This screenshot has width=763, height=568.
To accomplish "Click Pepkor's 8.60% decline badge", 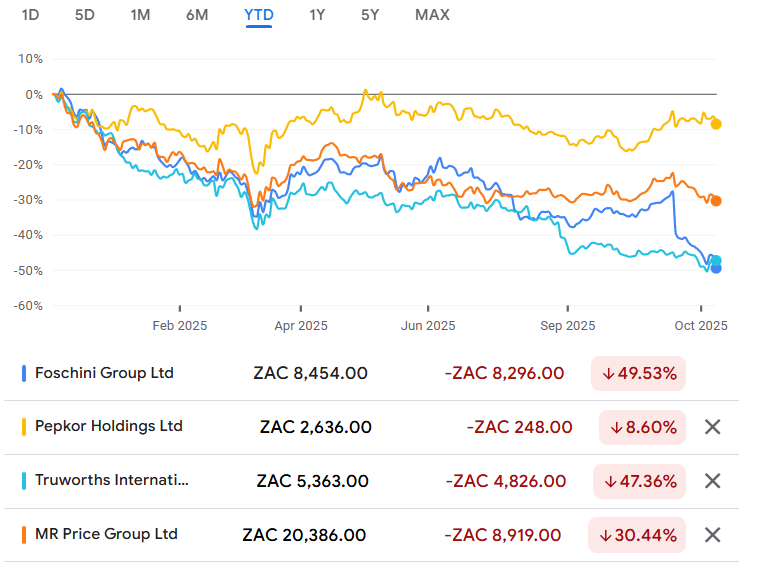I will [642, 427].
